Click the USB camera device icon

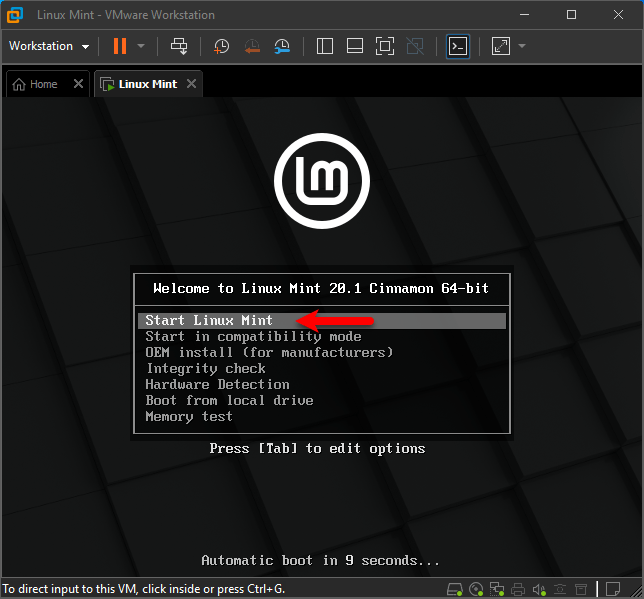[560, 590]
